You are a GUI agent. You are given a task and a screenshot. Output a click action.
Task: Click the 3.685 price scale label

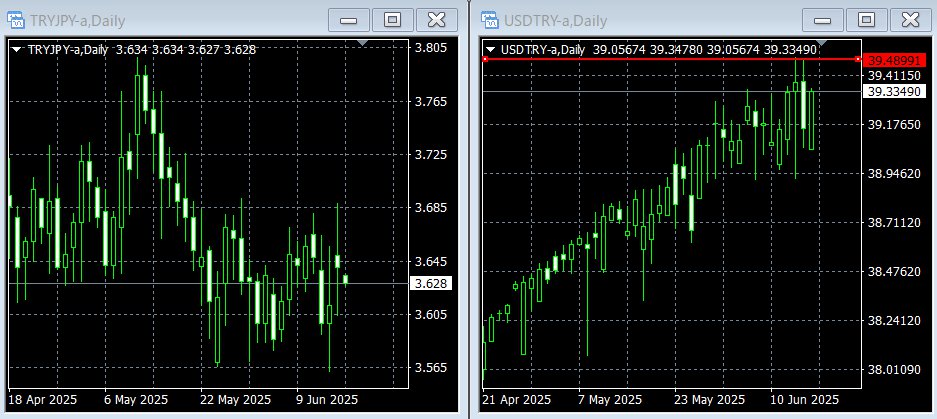[x=430, y=208]
